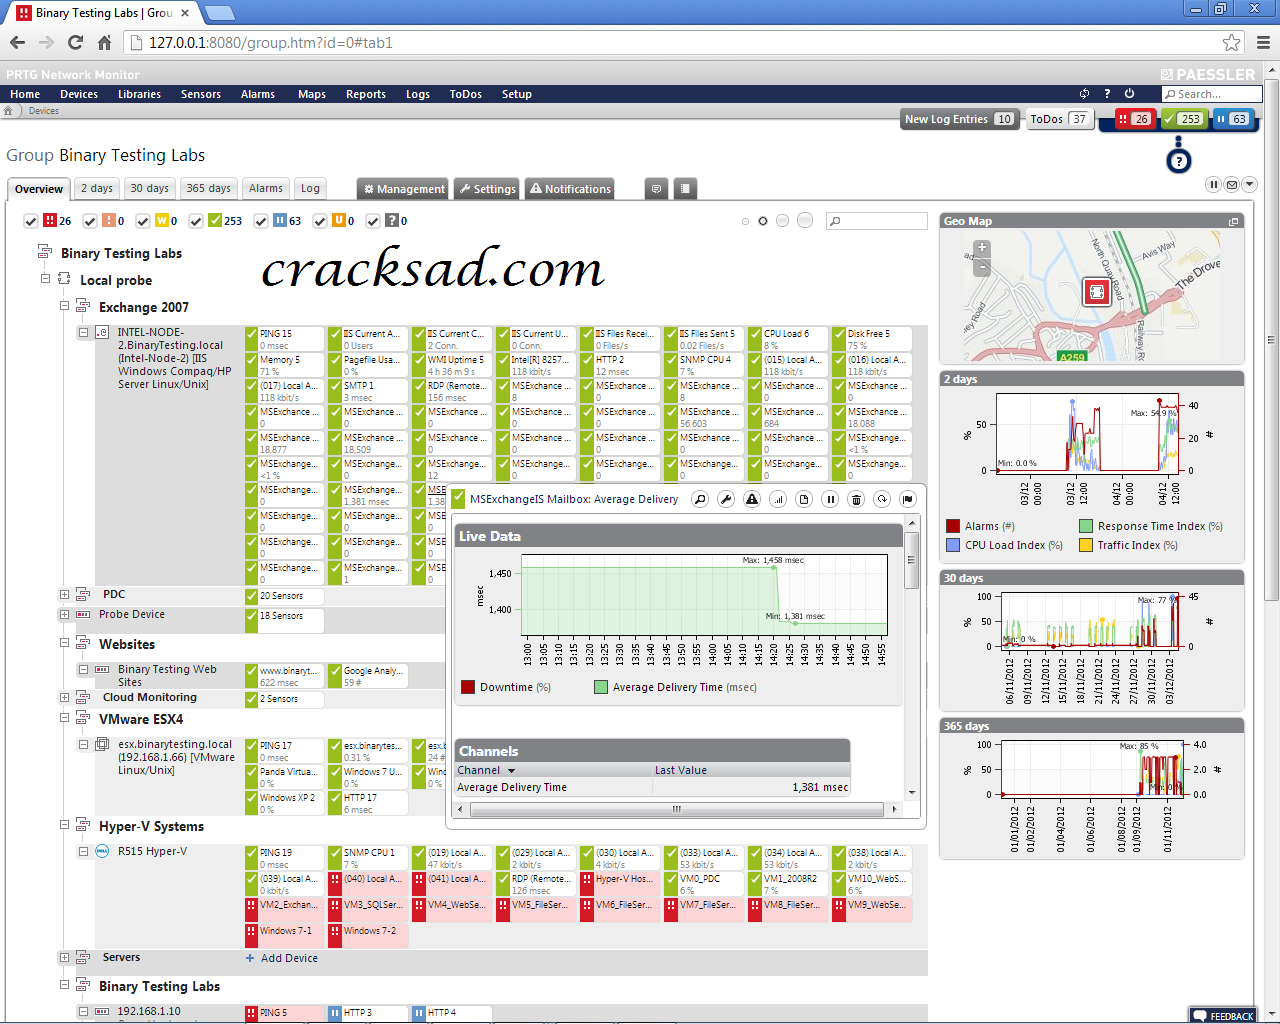
Task: Toggle the partial-down sensors filter checkbox
Action: (x=90, y=221)
